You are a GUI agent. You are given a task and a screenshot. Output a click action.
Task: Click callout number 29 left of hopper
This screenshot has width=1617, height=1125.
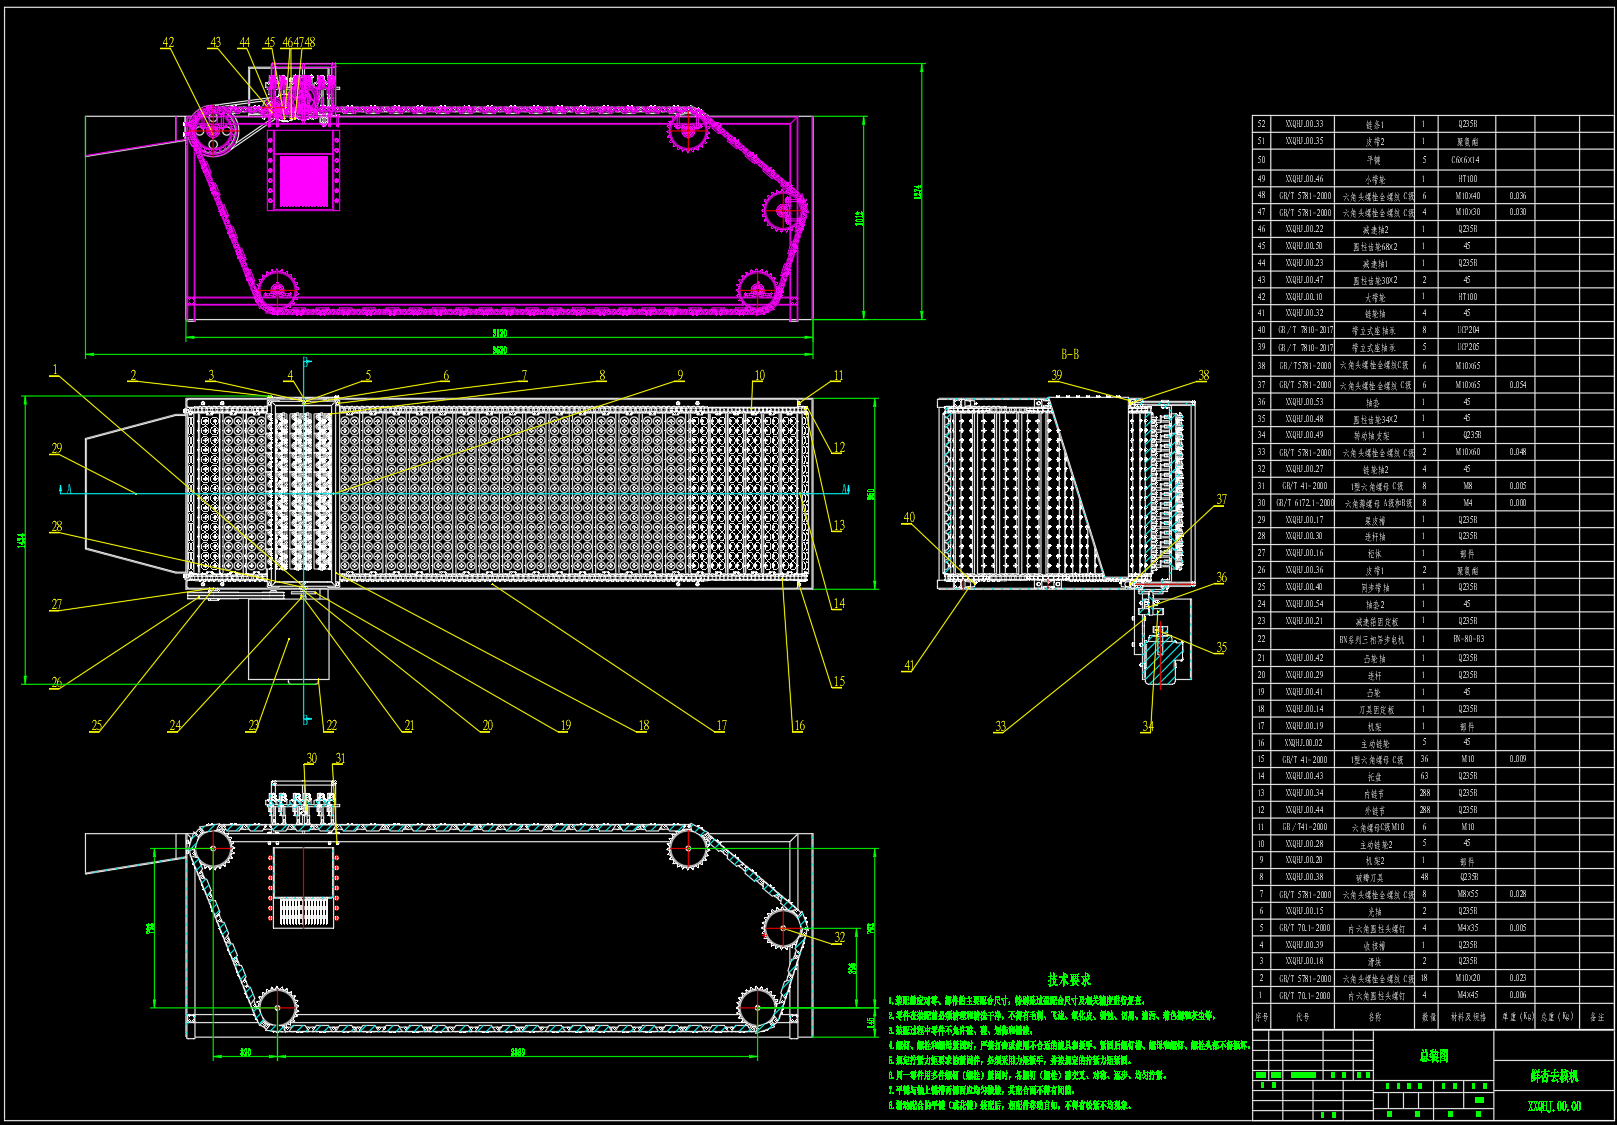[x=56, y=449]
